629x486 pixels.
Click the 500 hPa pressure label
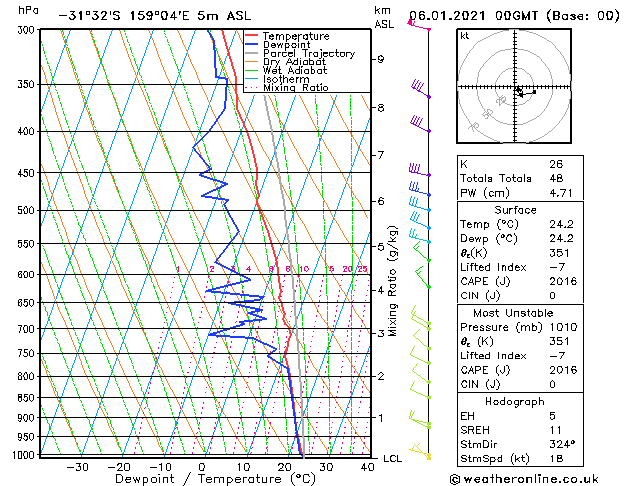[x=27, y=210]
